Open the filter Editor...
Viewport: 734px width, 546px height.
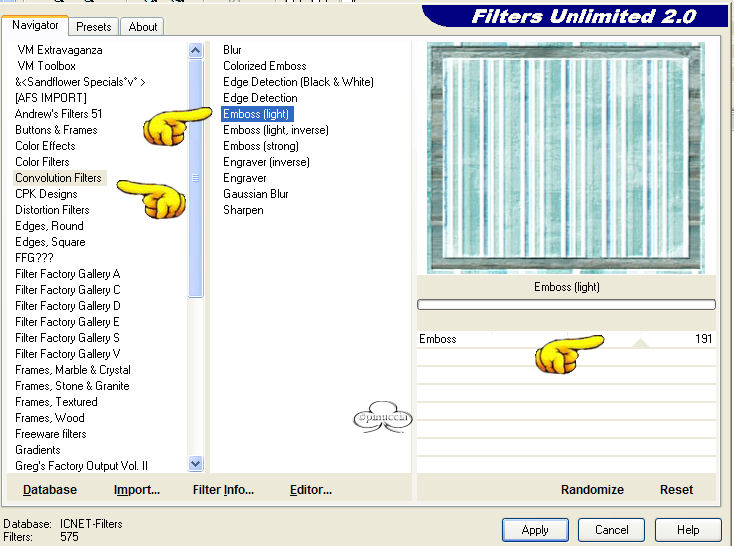coord(311,490)
